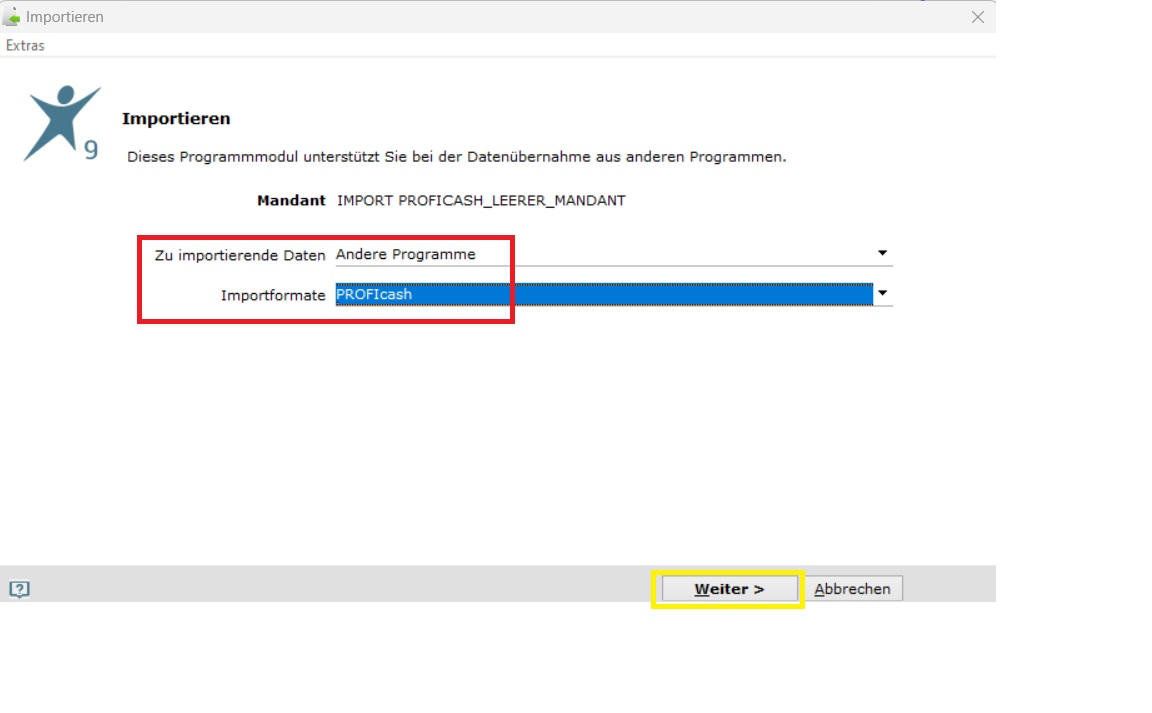
Task: Select the highlighted PROFIcash format field
Action: [x=603, y=294]
